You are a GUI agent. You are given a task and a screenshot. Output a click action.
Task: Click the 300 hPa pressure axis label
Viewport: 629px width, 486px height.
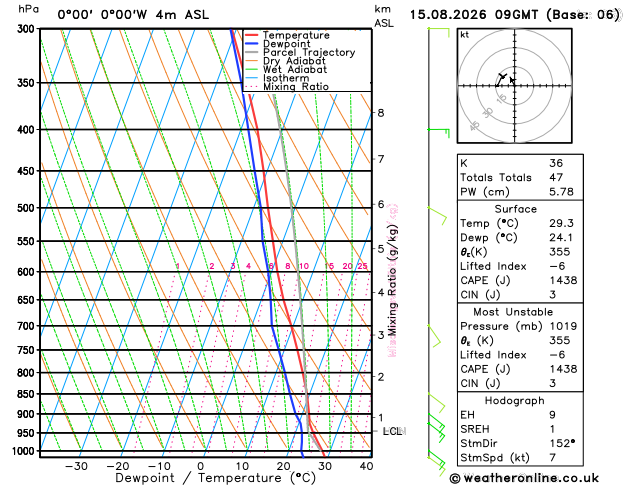point(28,29)
